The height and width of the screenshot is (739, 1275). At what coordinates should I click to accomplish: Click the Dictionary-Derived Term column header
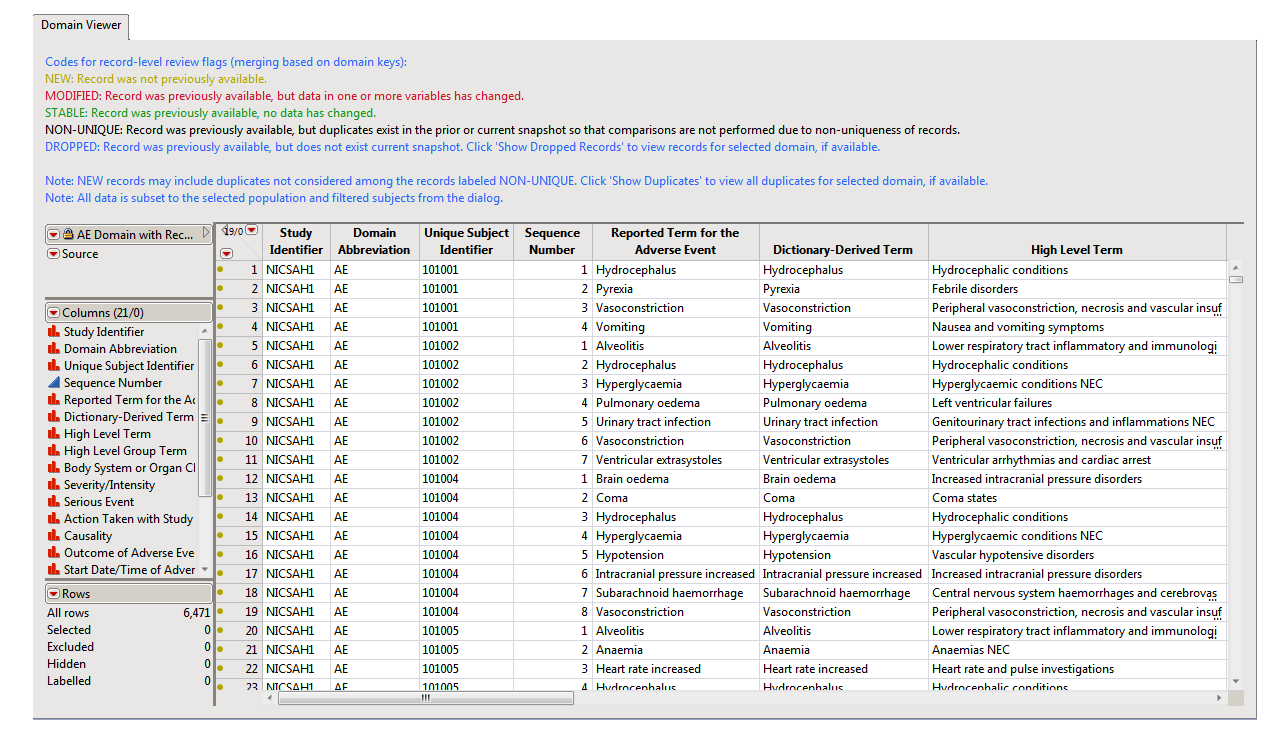click(843, 250)
